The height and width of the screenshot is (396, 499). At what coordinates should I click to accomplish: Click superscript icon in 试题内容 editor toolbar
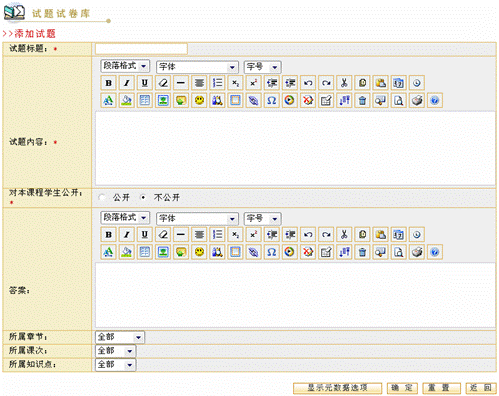253,83
